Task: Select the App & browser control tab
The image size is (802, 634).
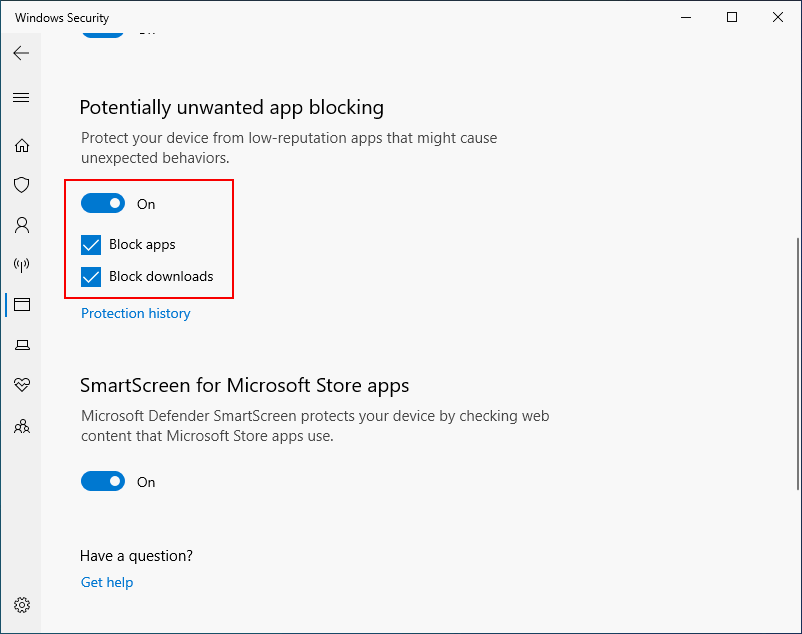Action: [x=21, y=304]
